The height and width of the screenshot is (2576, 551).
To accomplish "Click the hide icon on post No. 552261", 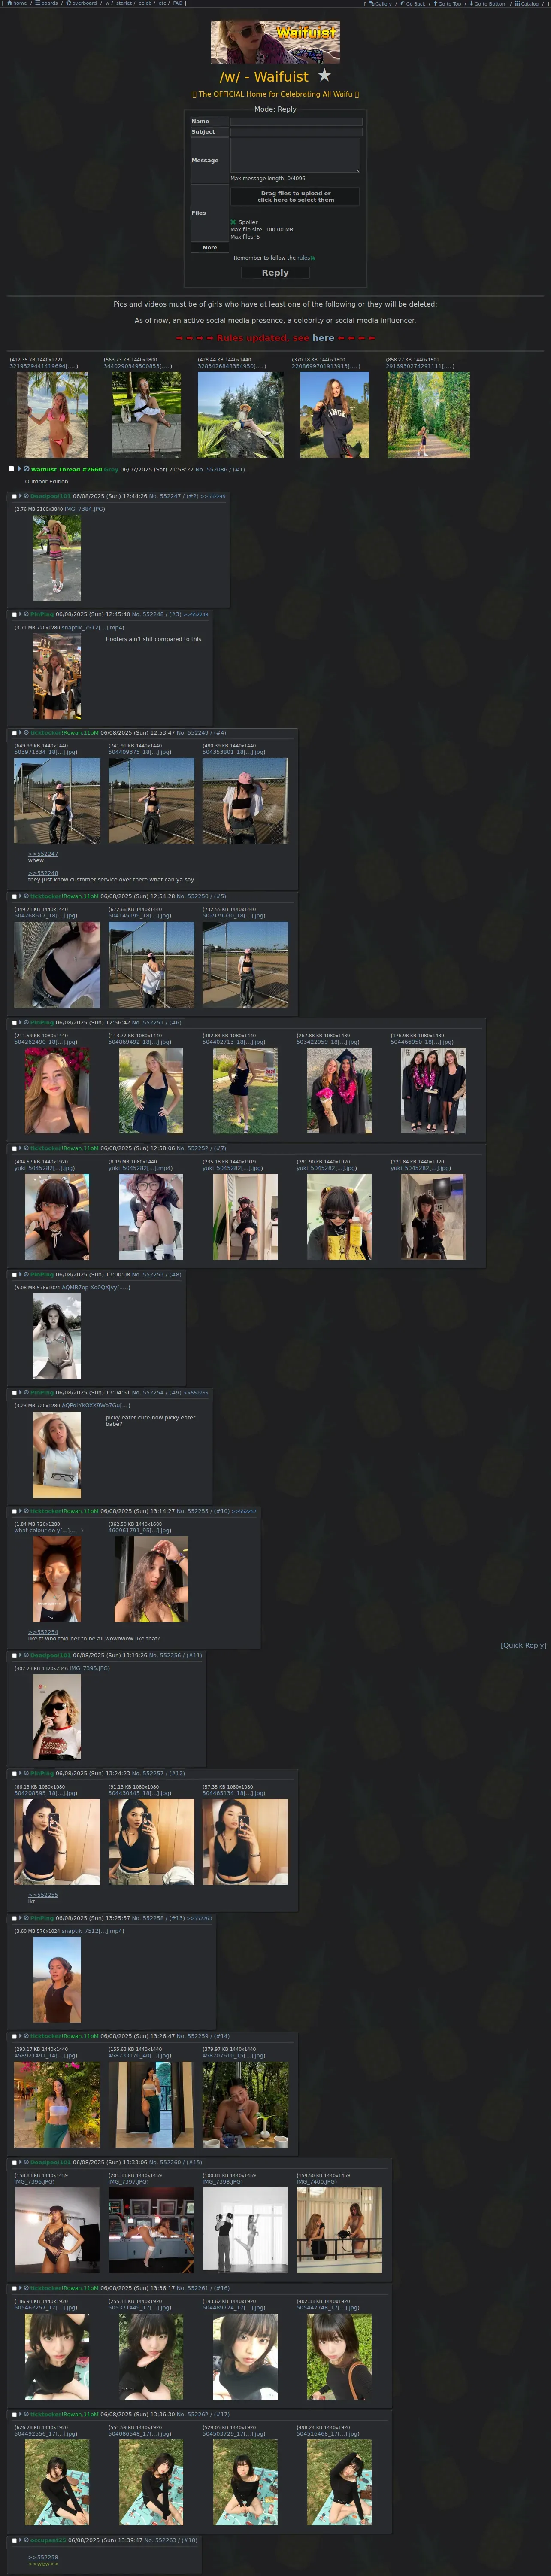I will pos(26,2288).
